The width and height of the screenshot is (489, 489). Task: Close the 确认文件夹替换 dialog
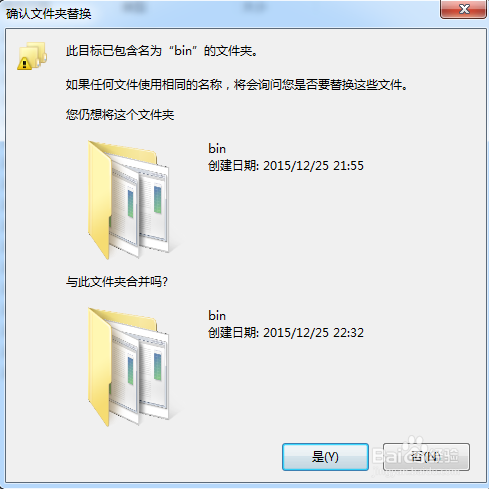coord(464,9)
